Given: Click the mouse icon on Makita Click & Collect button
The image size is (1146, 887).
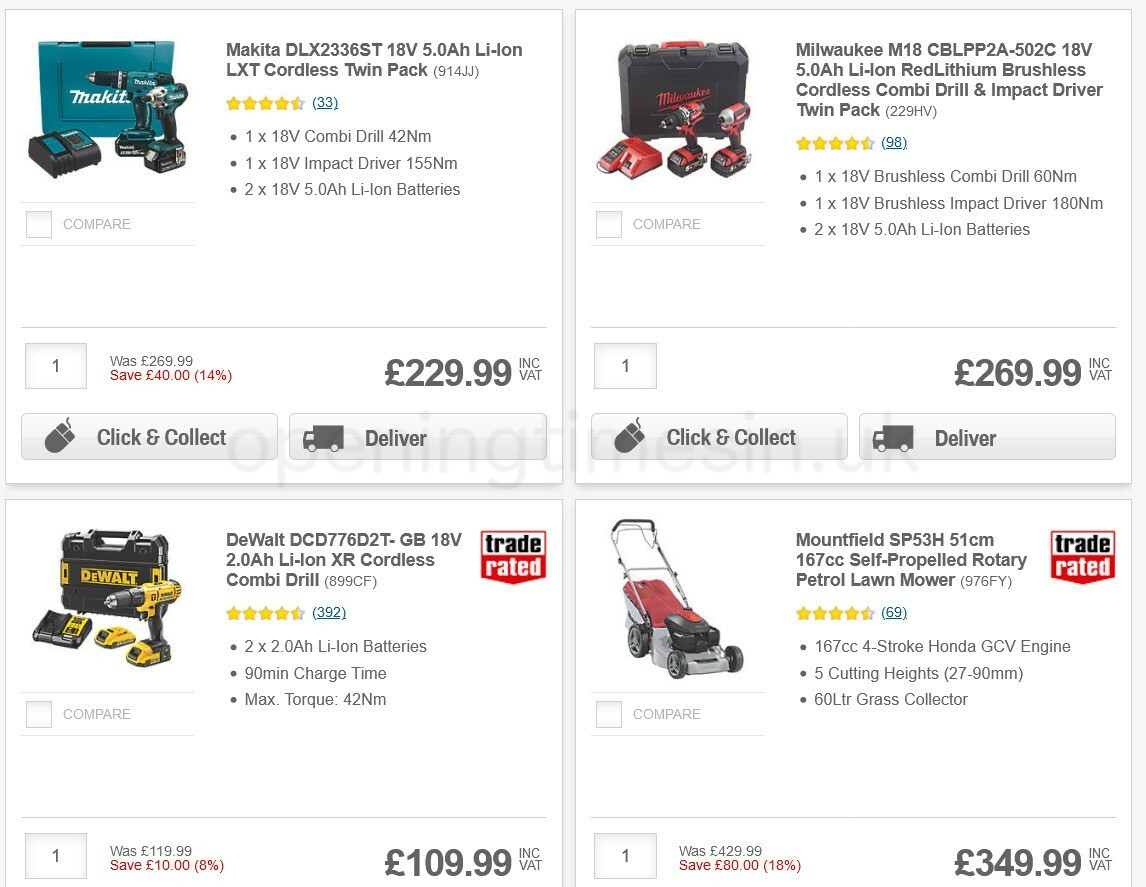Looking at the screenshot, I should [x=60, y=436].
